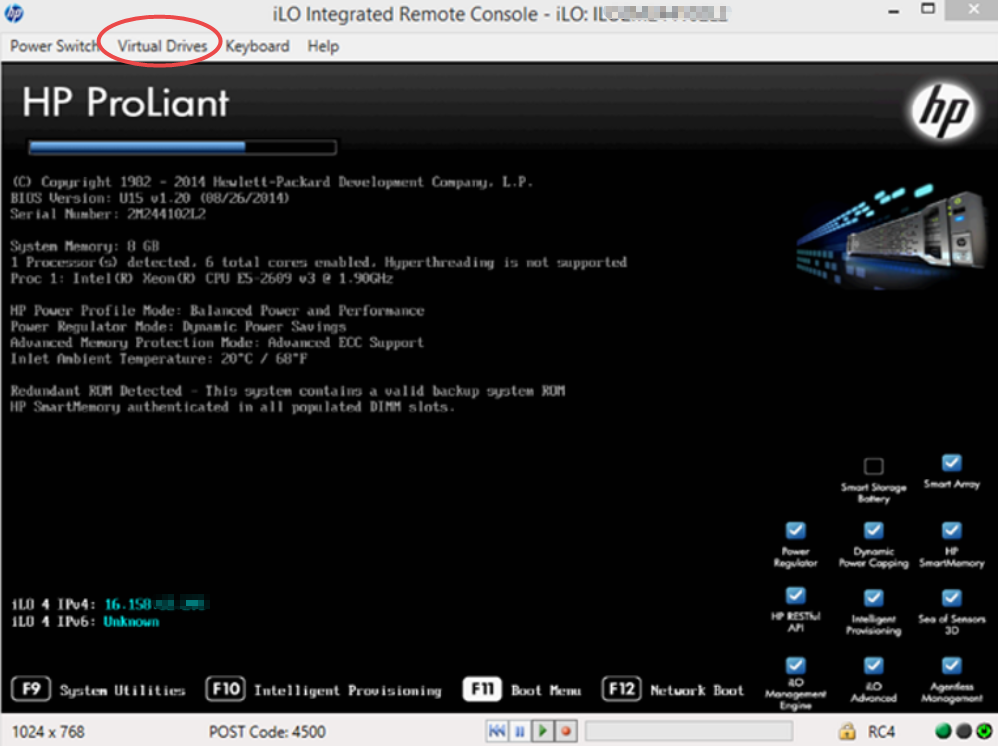Image resolution: width=998 pixels, height=746 pixels.
Task: Click the RC4 encryption label
Action: coord(881,731)
